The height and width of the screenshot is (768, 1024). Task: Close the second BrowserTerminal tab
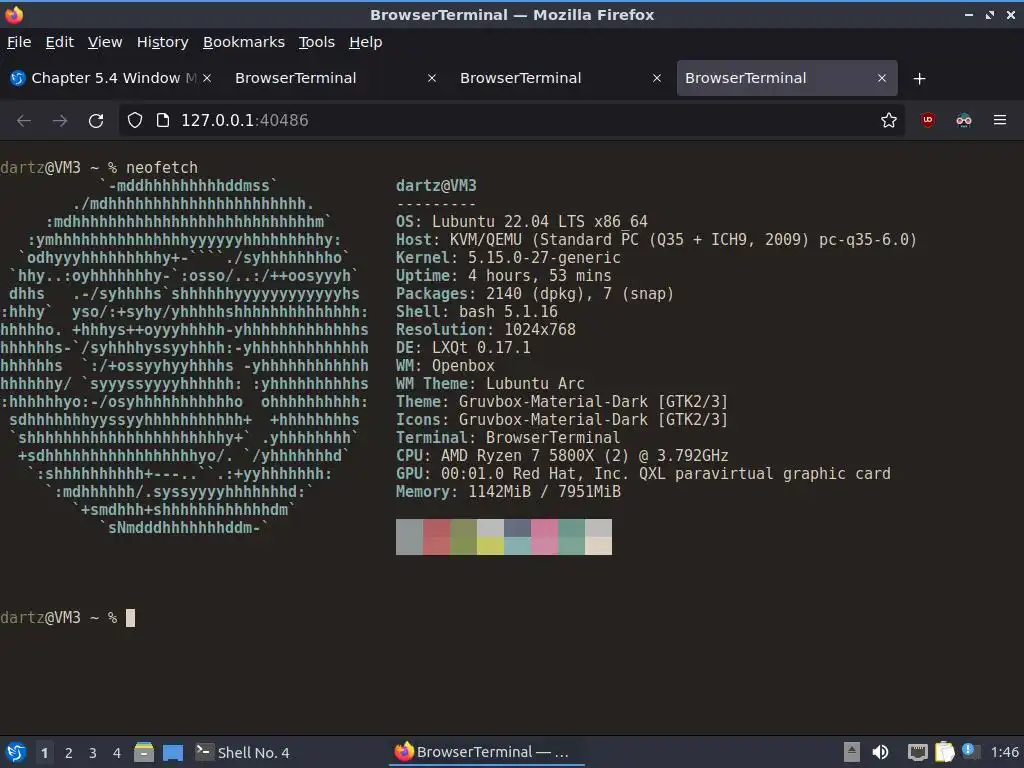tap(657, 78)
